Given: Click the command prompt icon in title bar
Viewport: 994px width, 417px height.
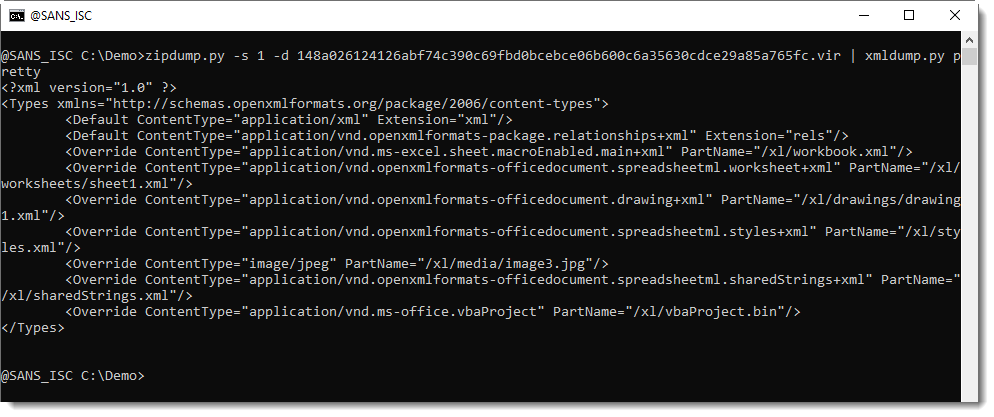Looking at the screenshot, I should (x=17, y=15).
